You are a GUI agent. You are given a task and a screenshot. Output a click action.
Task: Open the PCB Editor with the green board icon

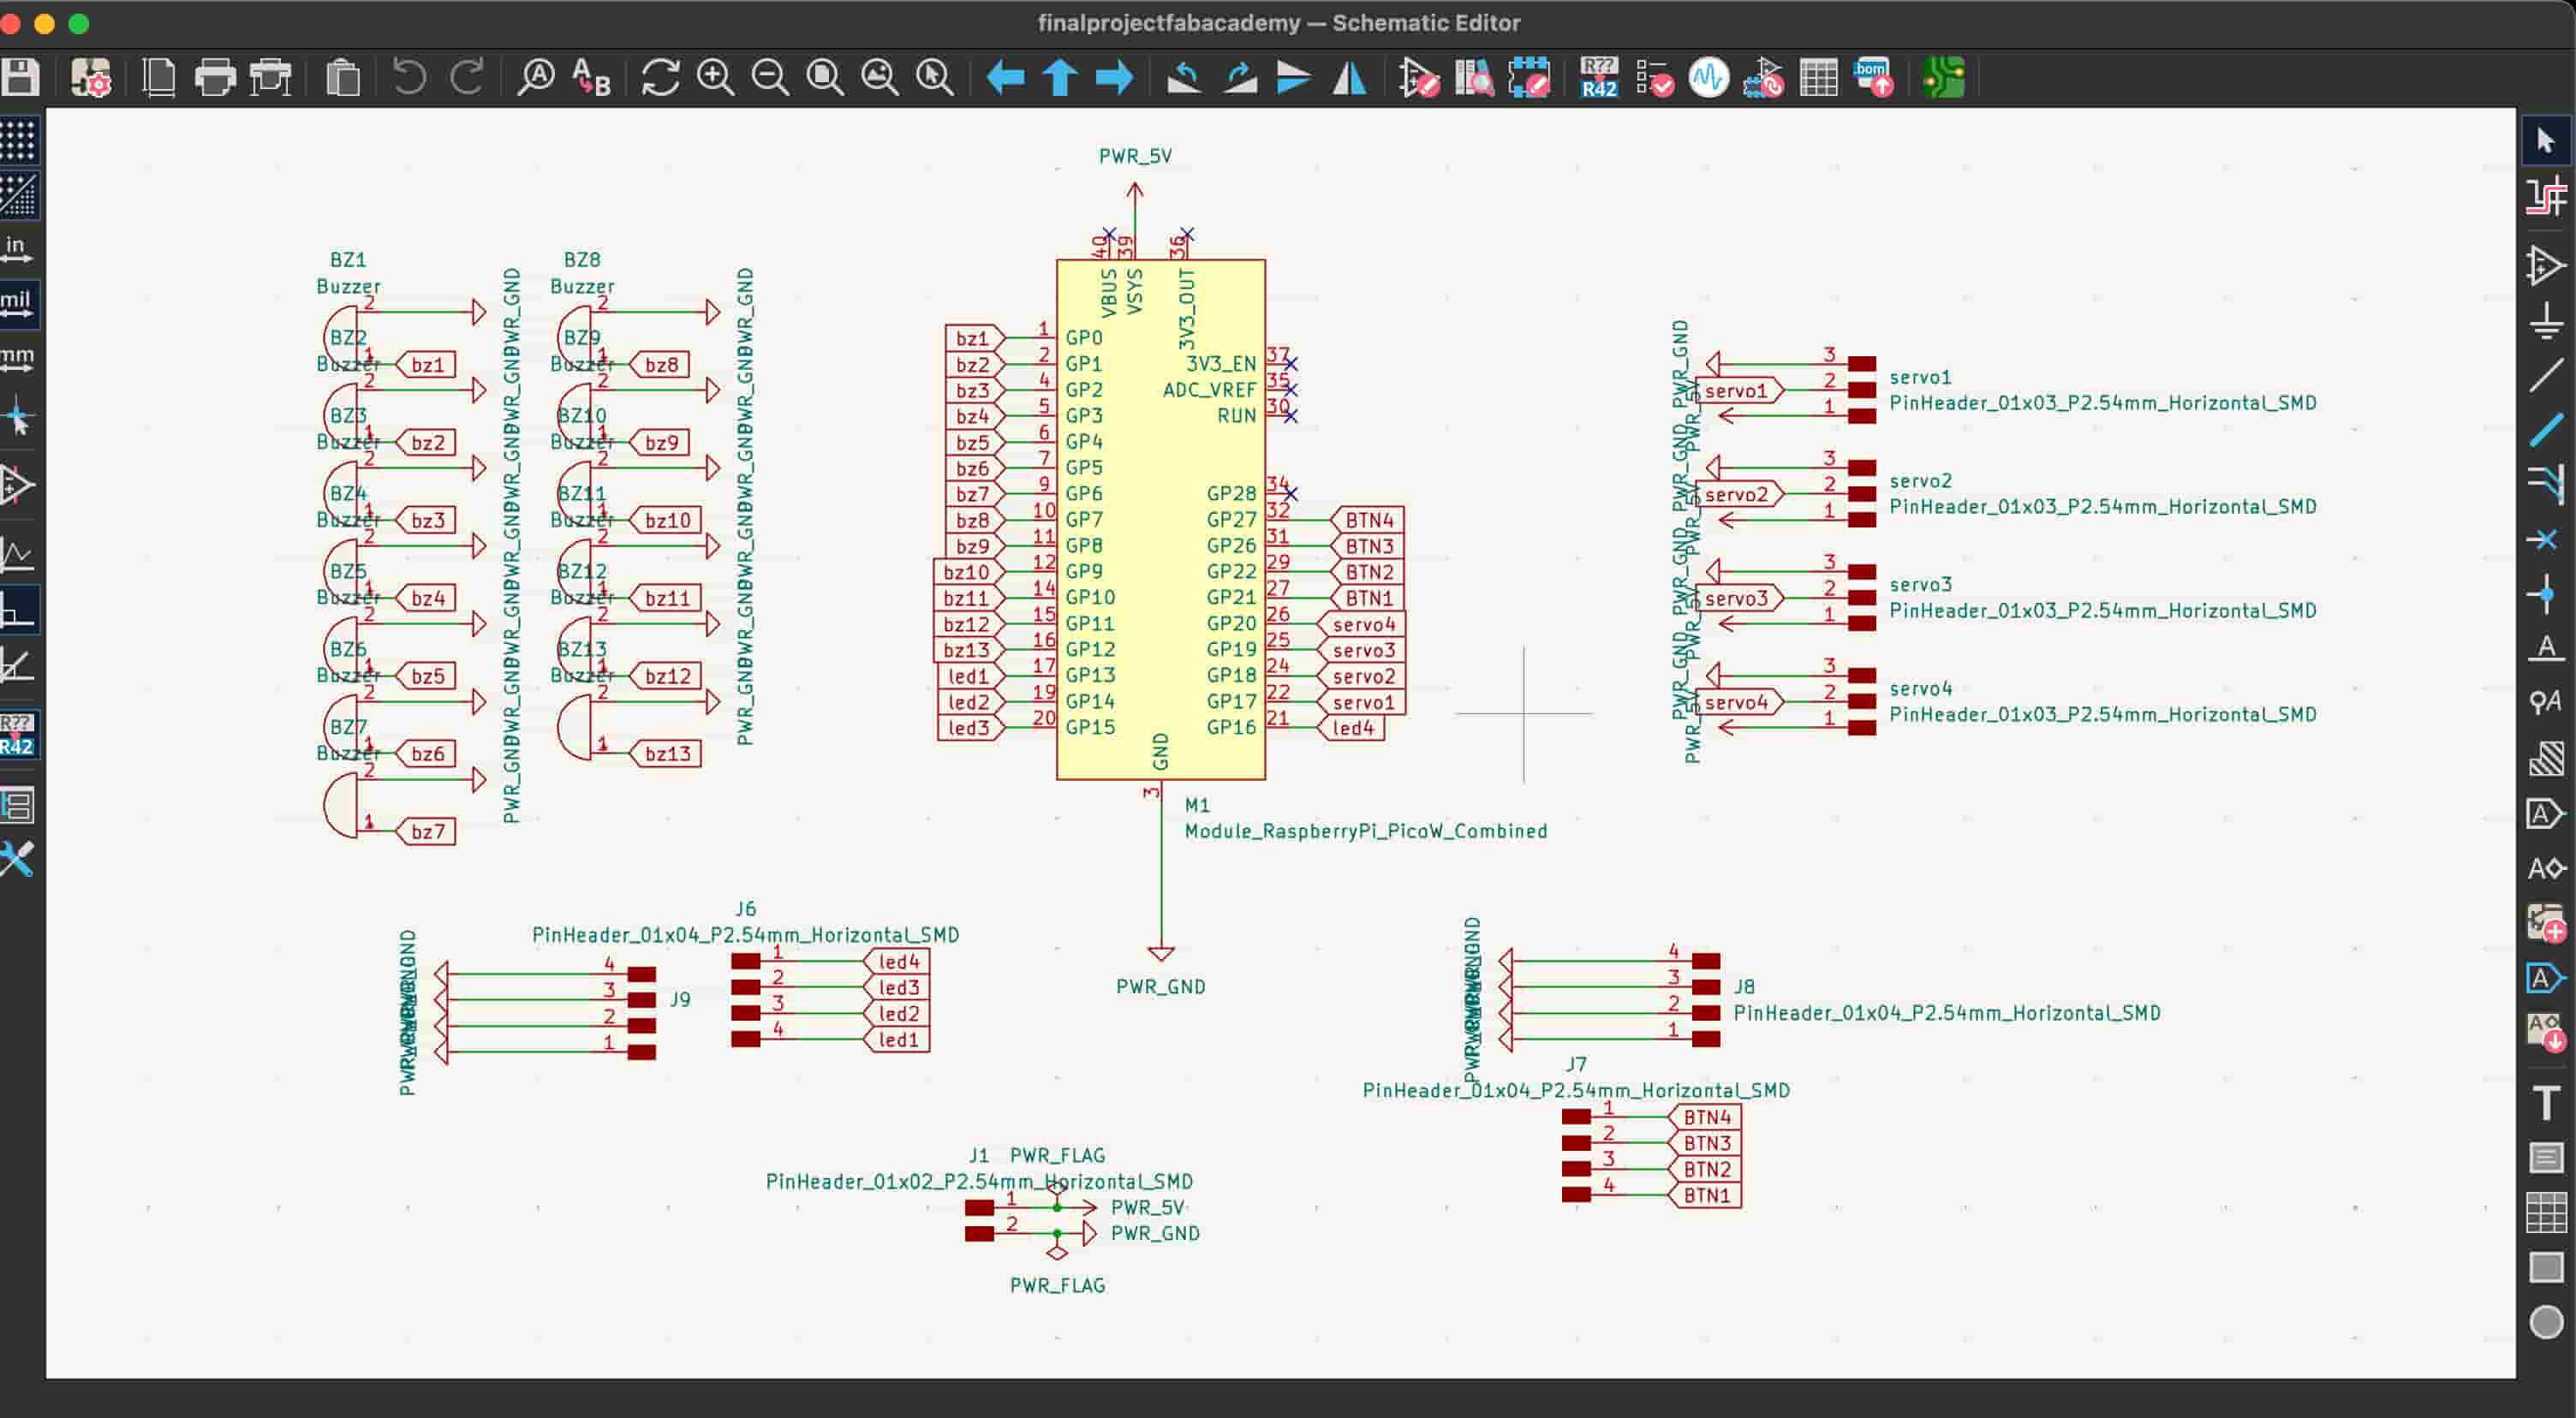click(x=1943, y=77)
